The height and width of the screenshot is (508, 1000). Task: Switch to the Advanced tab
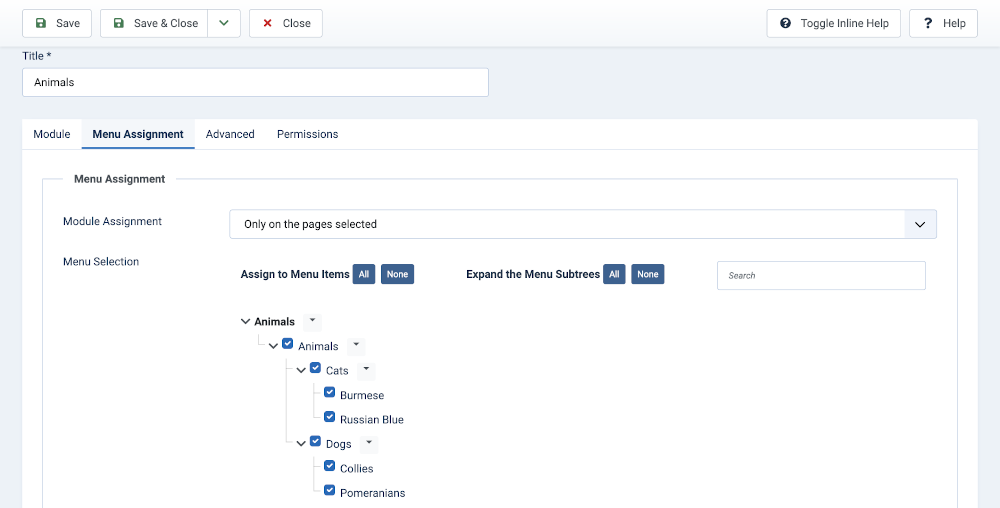pyautogui.click(x=230, y=134)
